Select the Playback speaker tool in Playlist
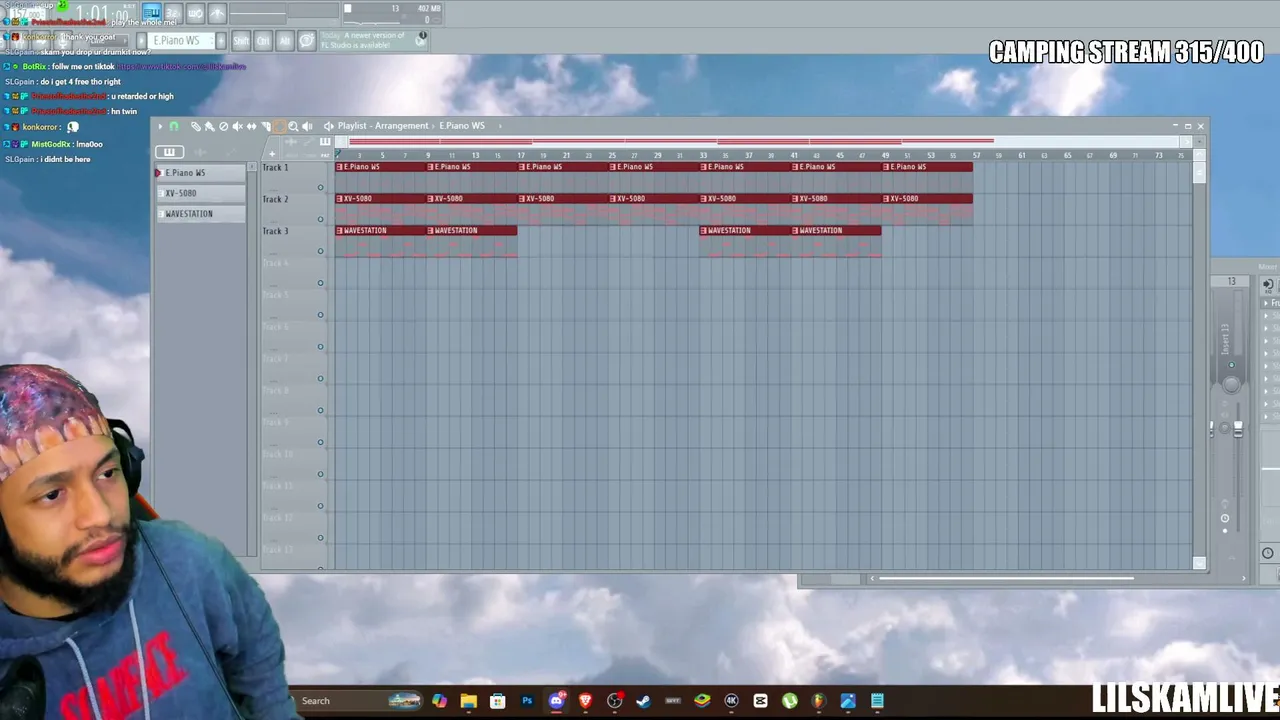1280x720 pixels. click(x=307, y=126)
